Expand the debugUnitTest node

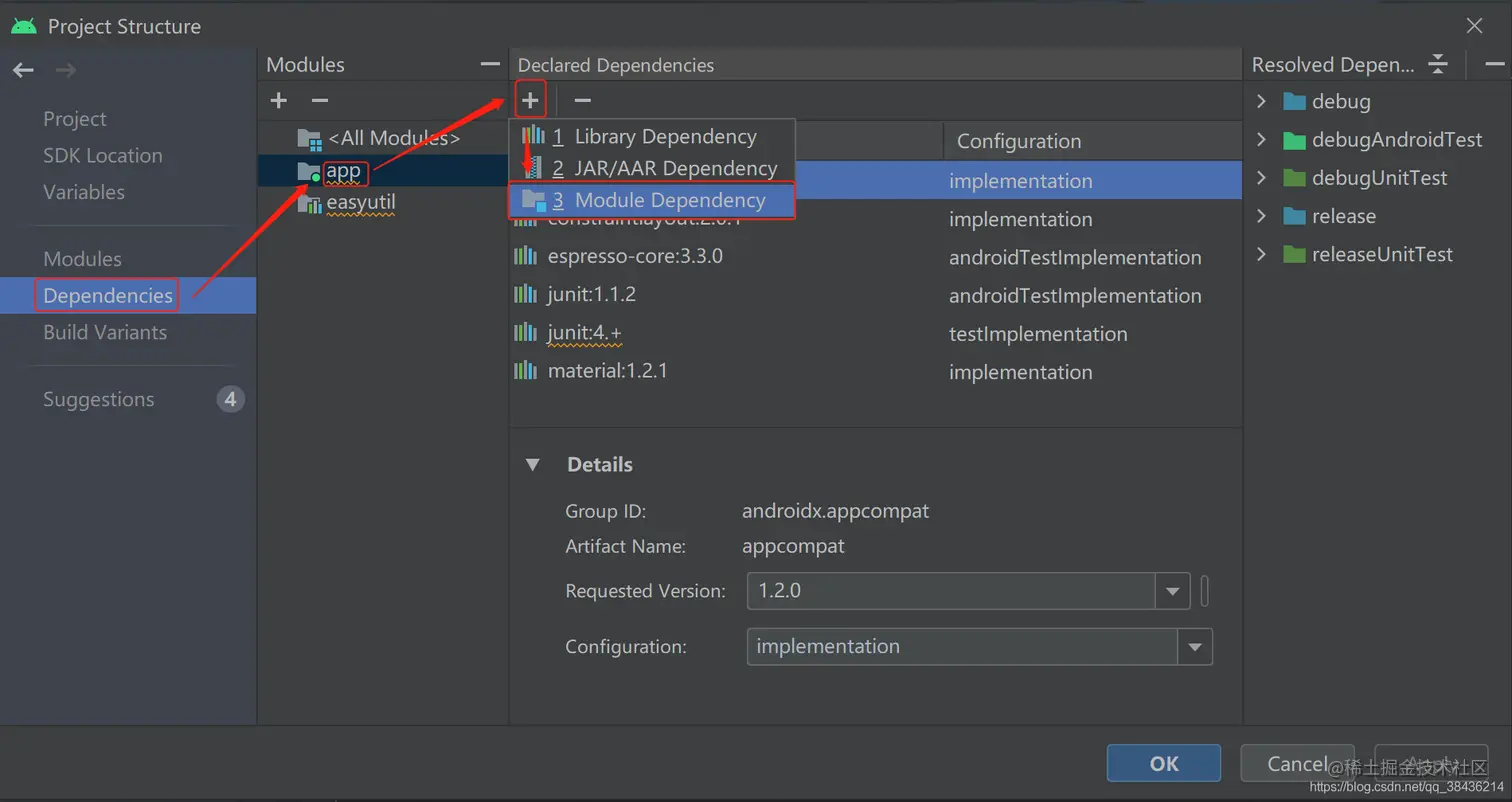click(1262, 178)
